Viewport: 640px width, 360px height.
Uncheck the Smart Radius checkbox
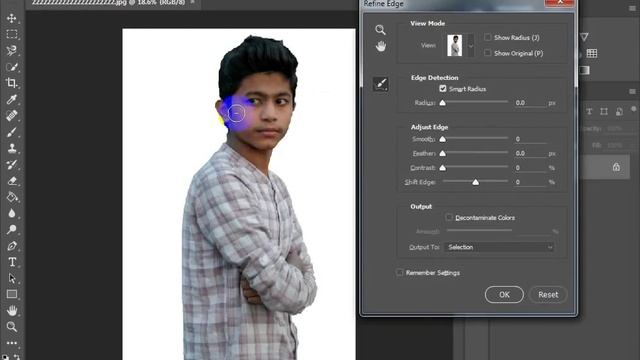[443, 89]
